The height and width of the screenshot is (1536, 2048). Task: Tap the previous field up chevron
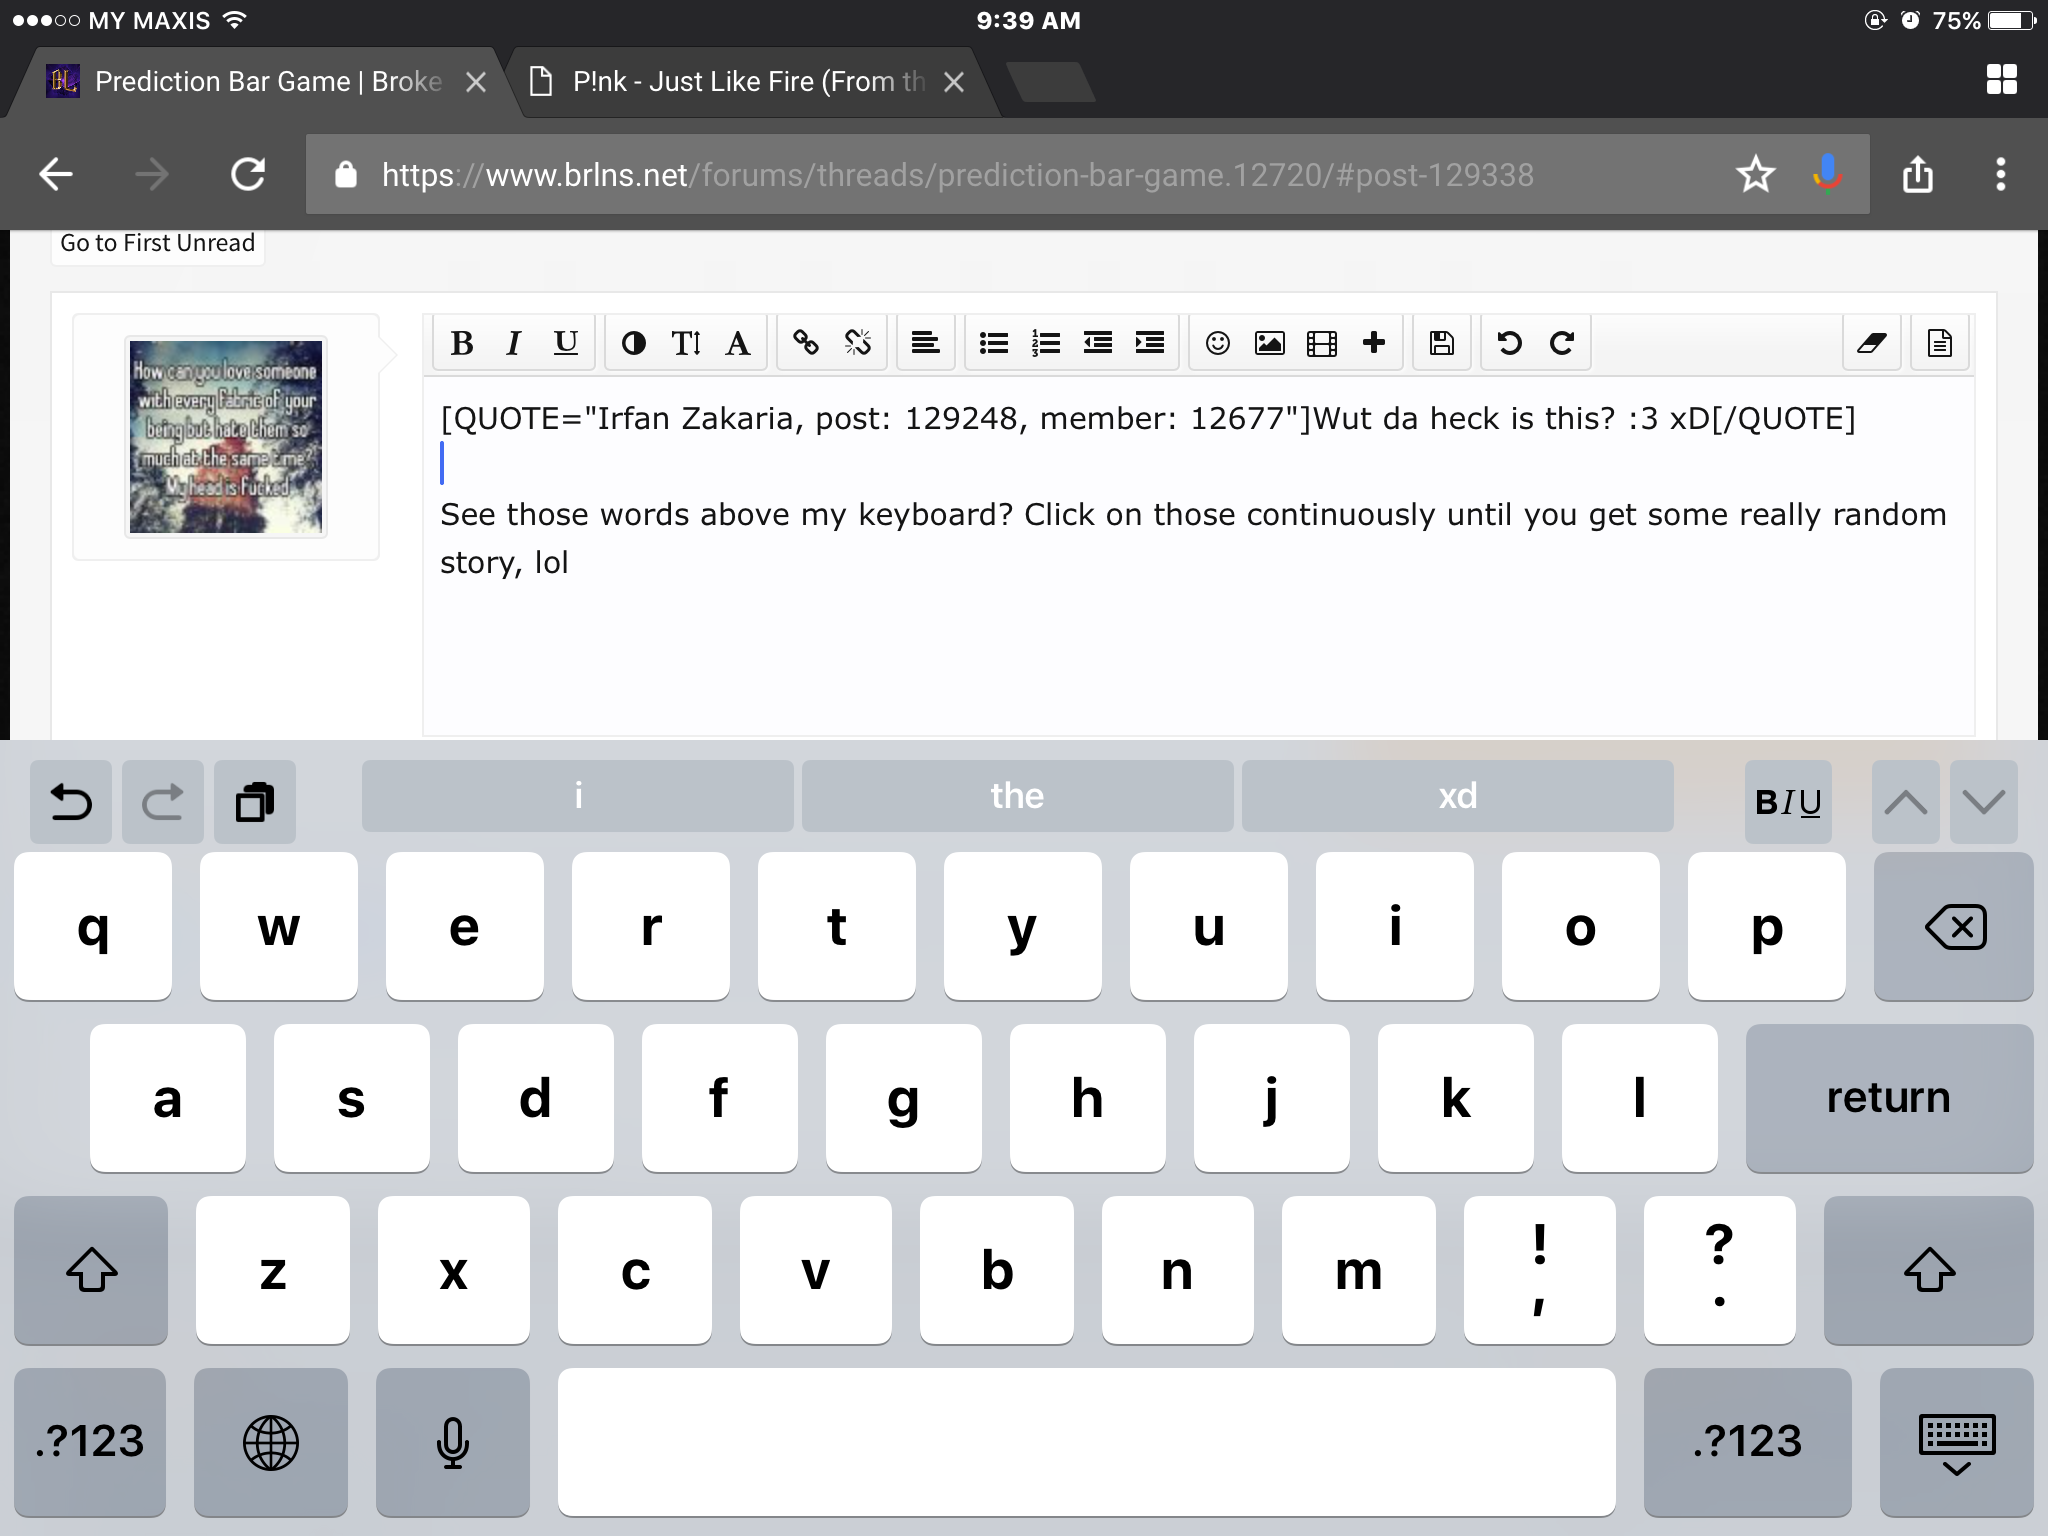point(1906,802)
